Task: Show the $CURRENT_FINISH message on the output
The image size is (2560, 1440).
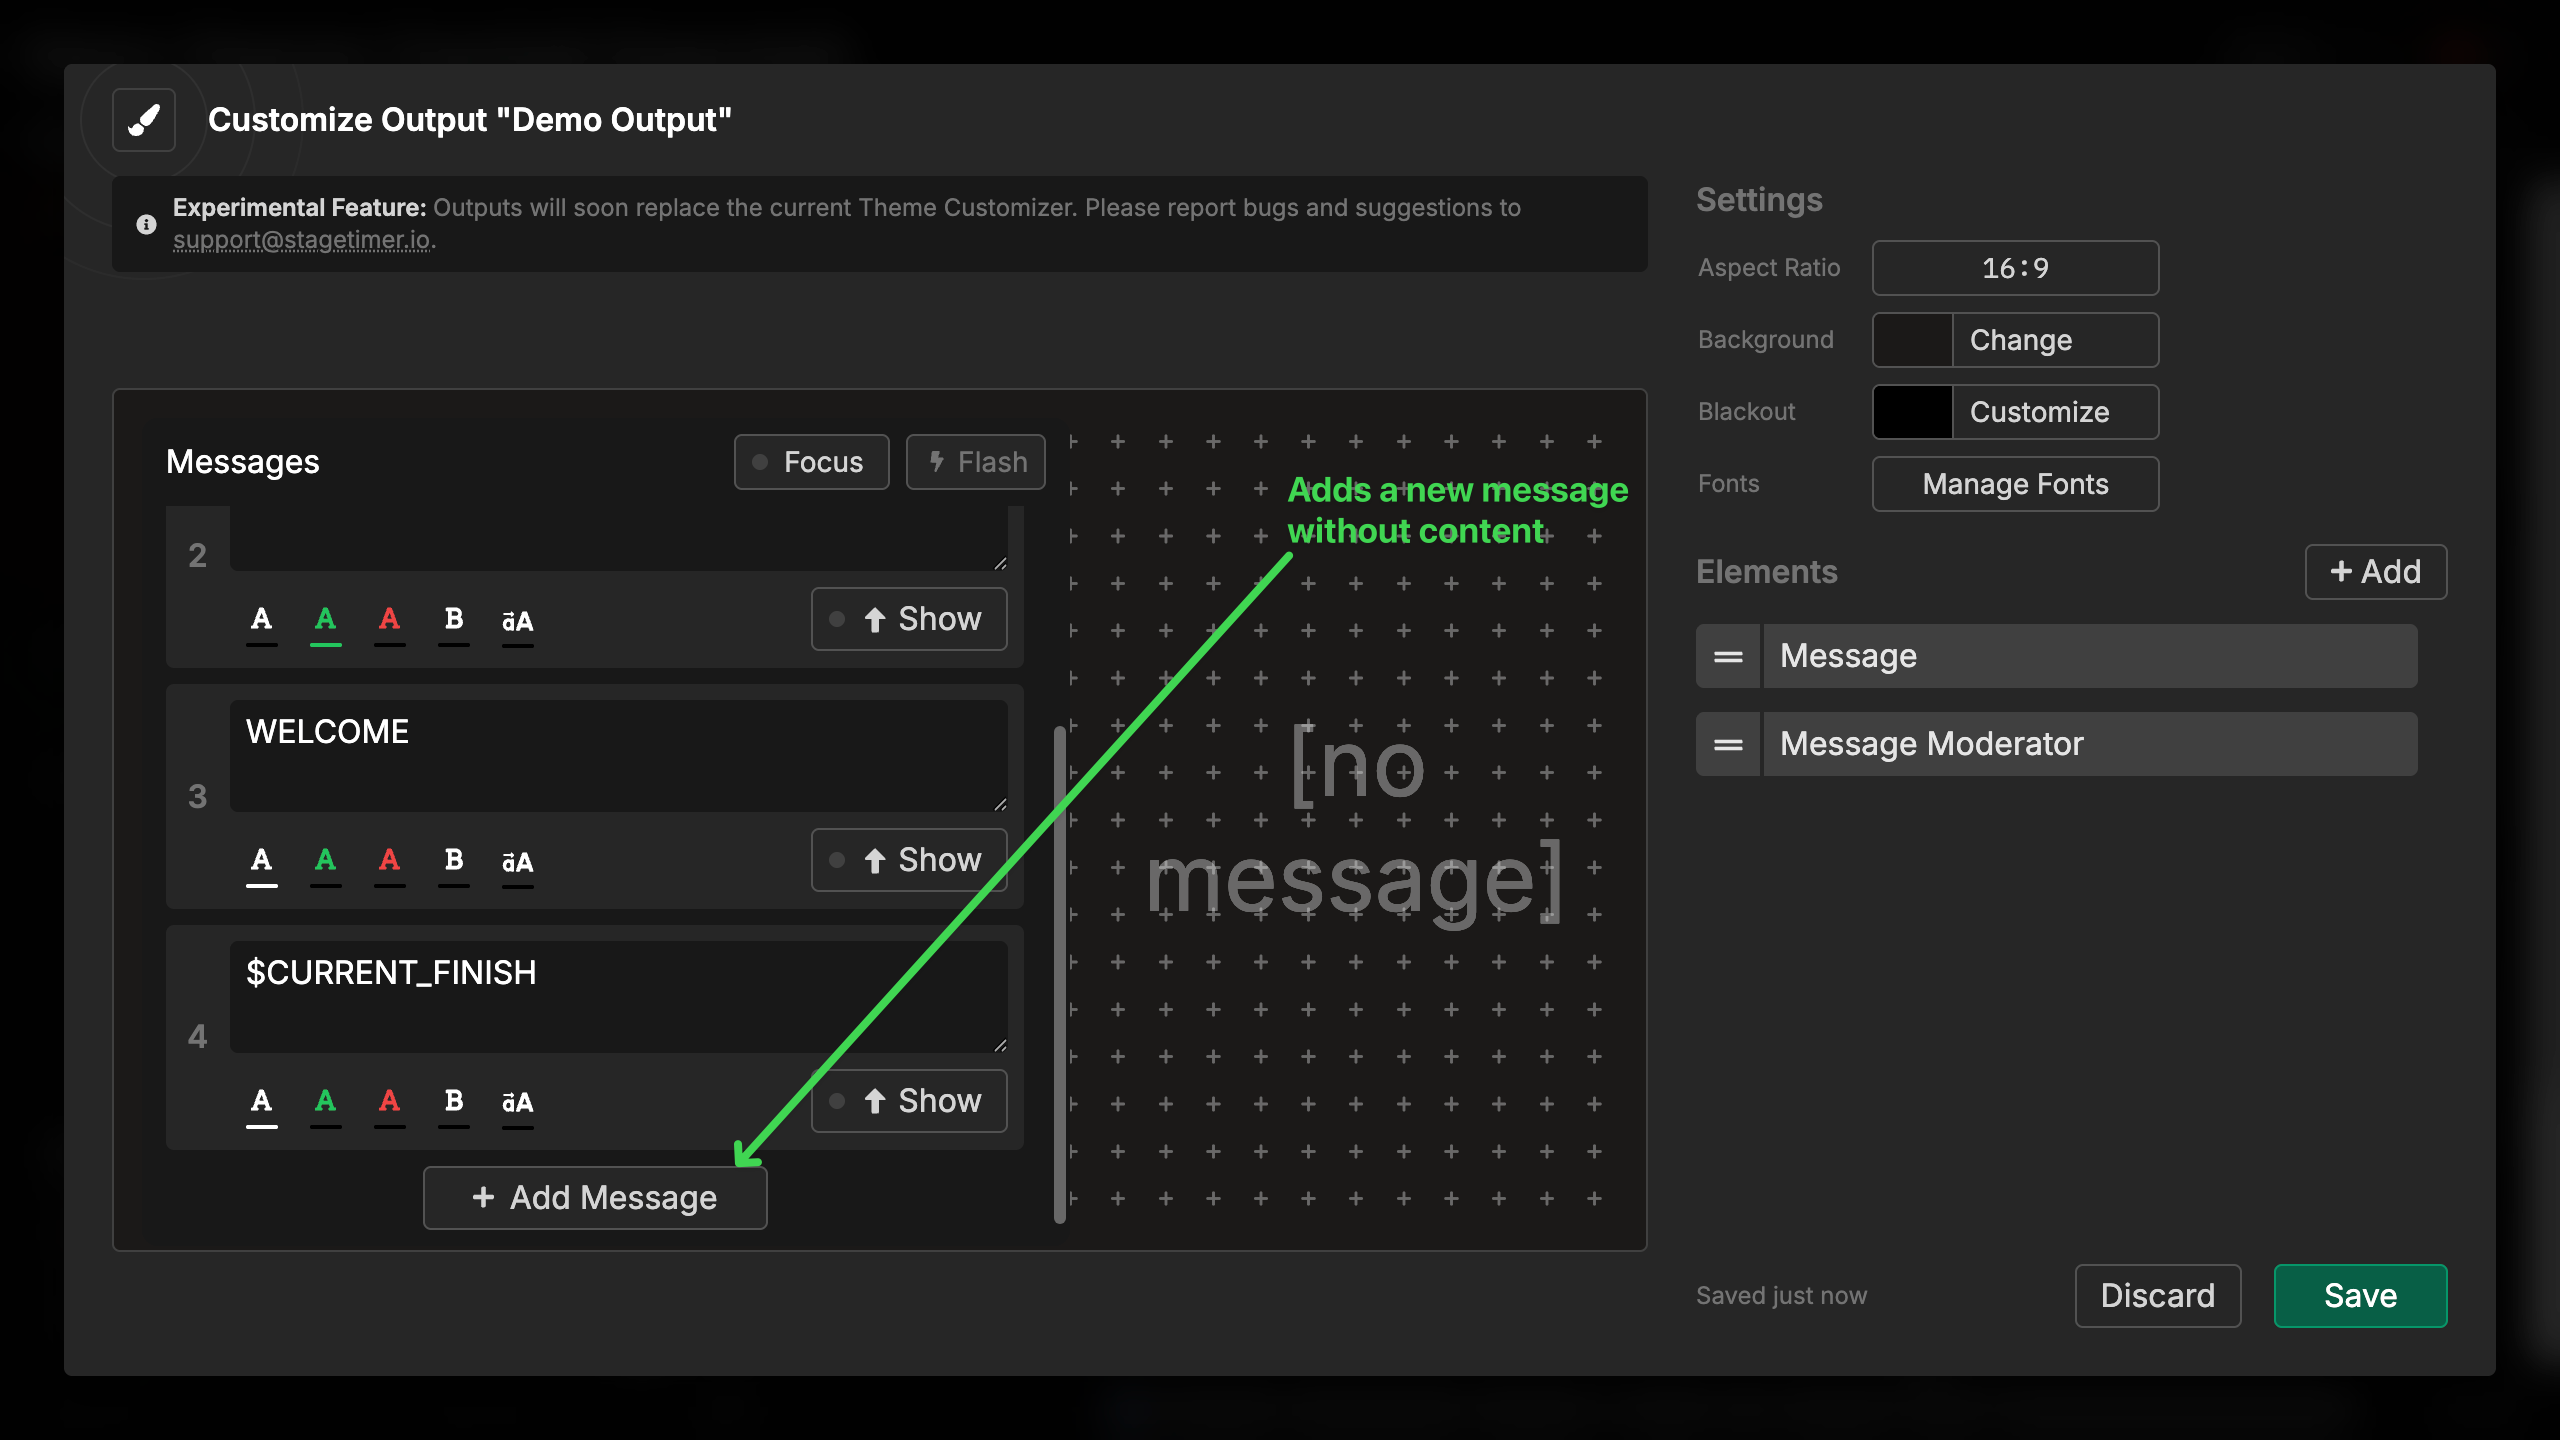Action: click(x=908, y=1100)
